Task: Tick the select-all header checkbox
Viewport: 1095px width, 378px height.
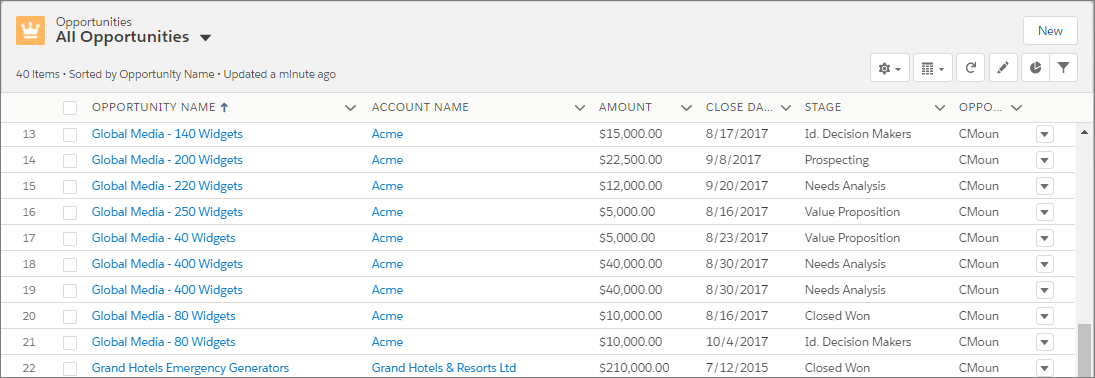Action: point(70,108)
